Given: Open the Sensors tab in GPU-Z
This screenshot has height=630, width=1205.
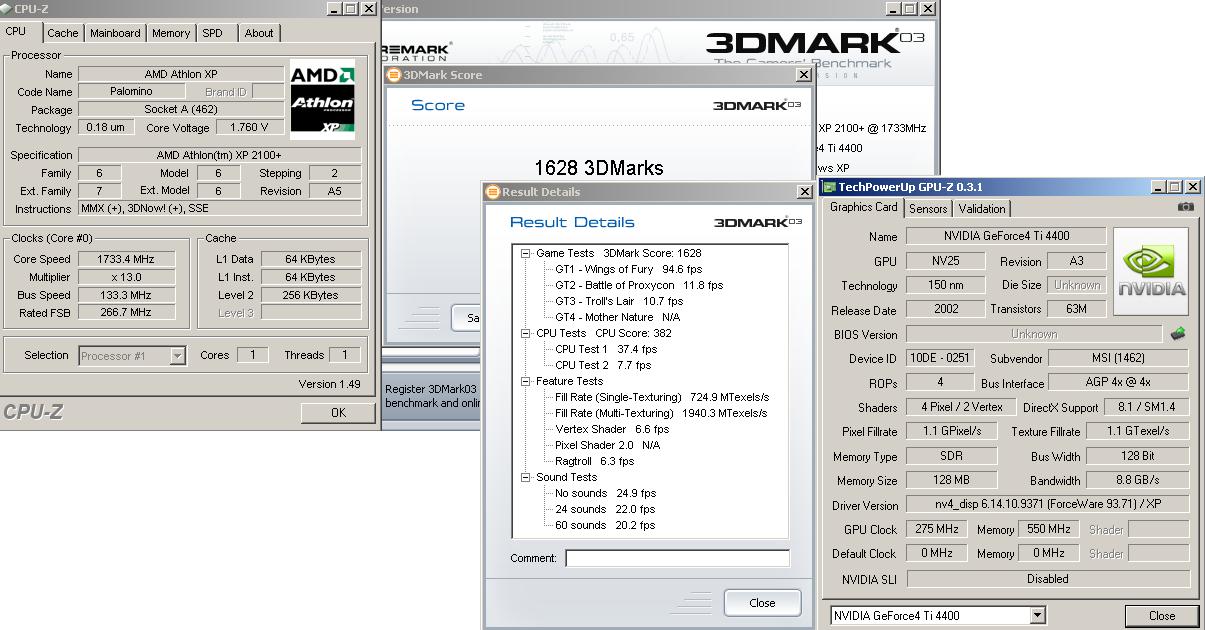Looking at the screenshot, I should click(928, 209).
